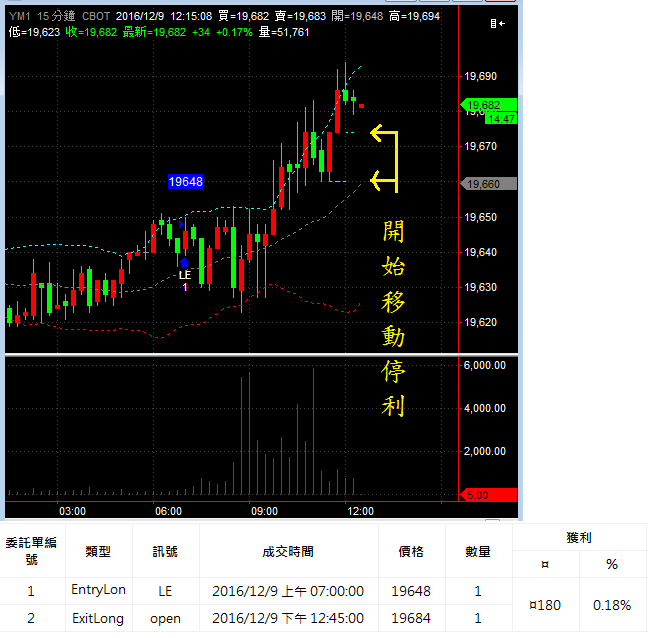The width and height of the screenshot is (649, 638).
Task: Click the red 5.00 volume tag
Action: pos(488,495)
